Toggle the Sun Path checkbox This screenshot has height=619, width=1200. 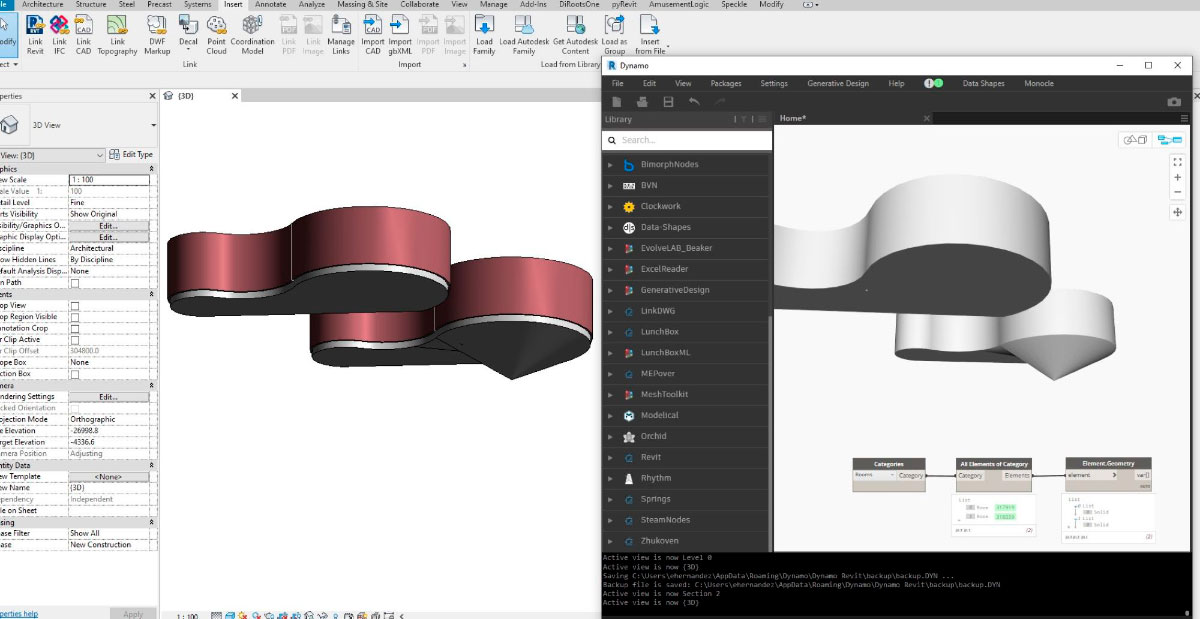pyautogui.click(x=75, y=283)
